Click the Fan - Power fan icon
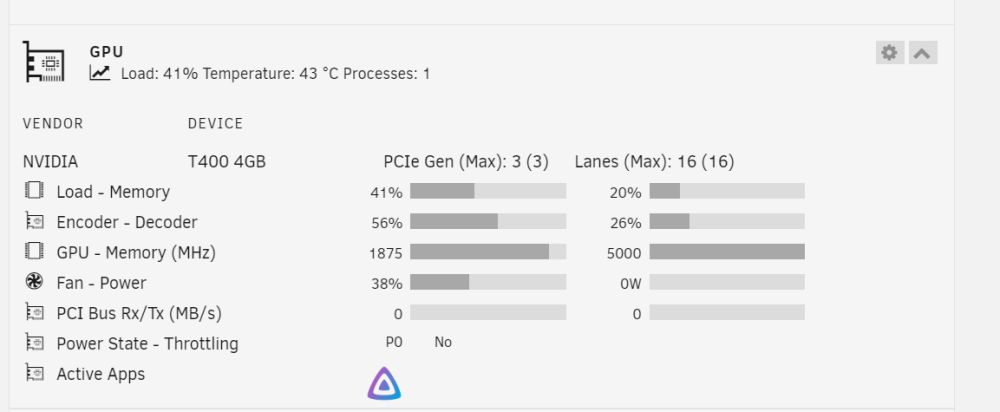 point(34,281)
